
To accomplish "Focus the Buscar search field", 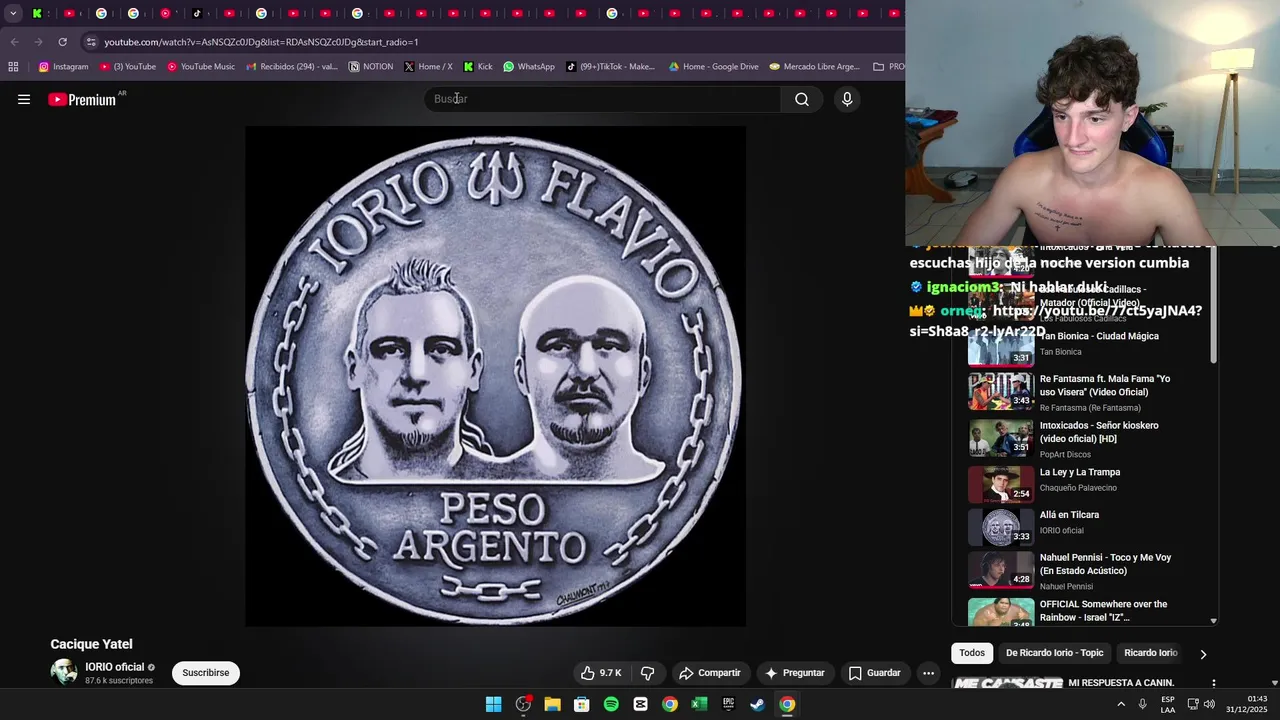I will 603,99.
